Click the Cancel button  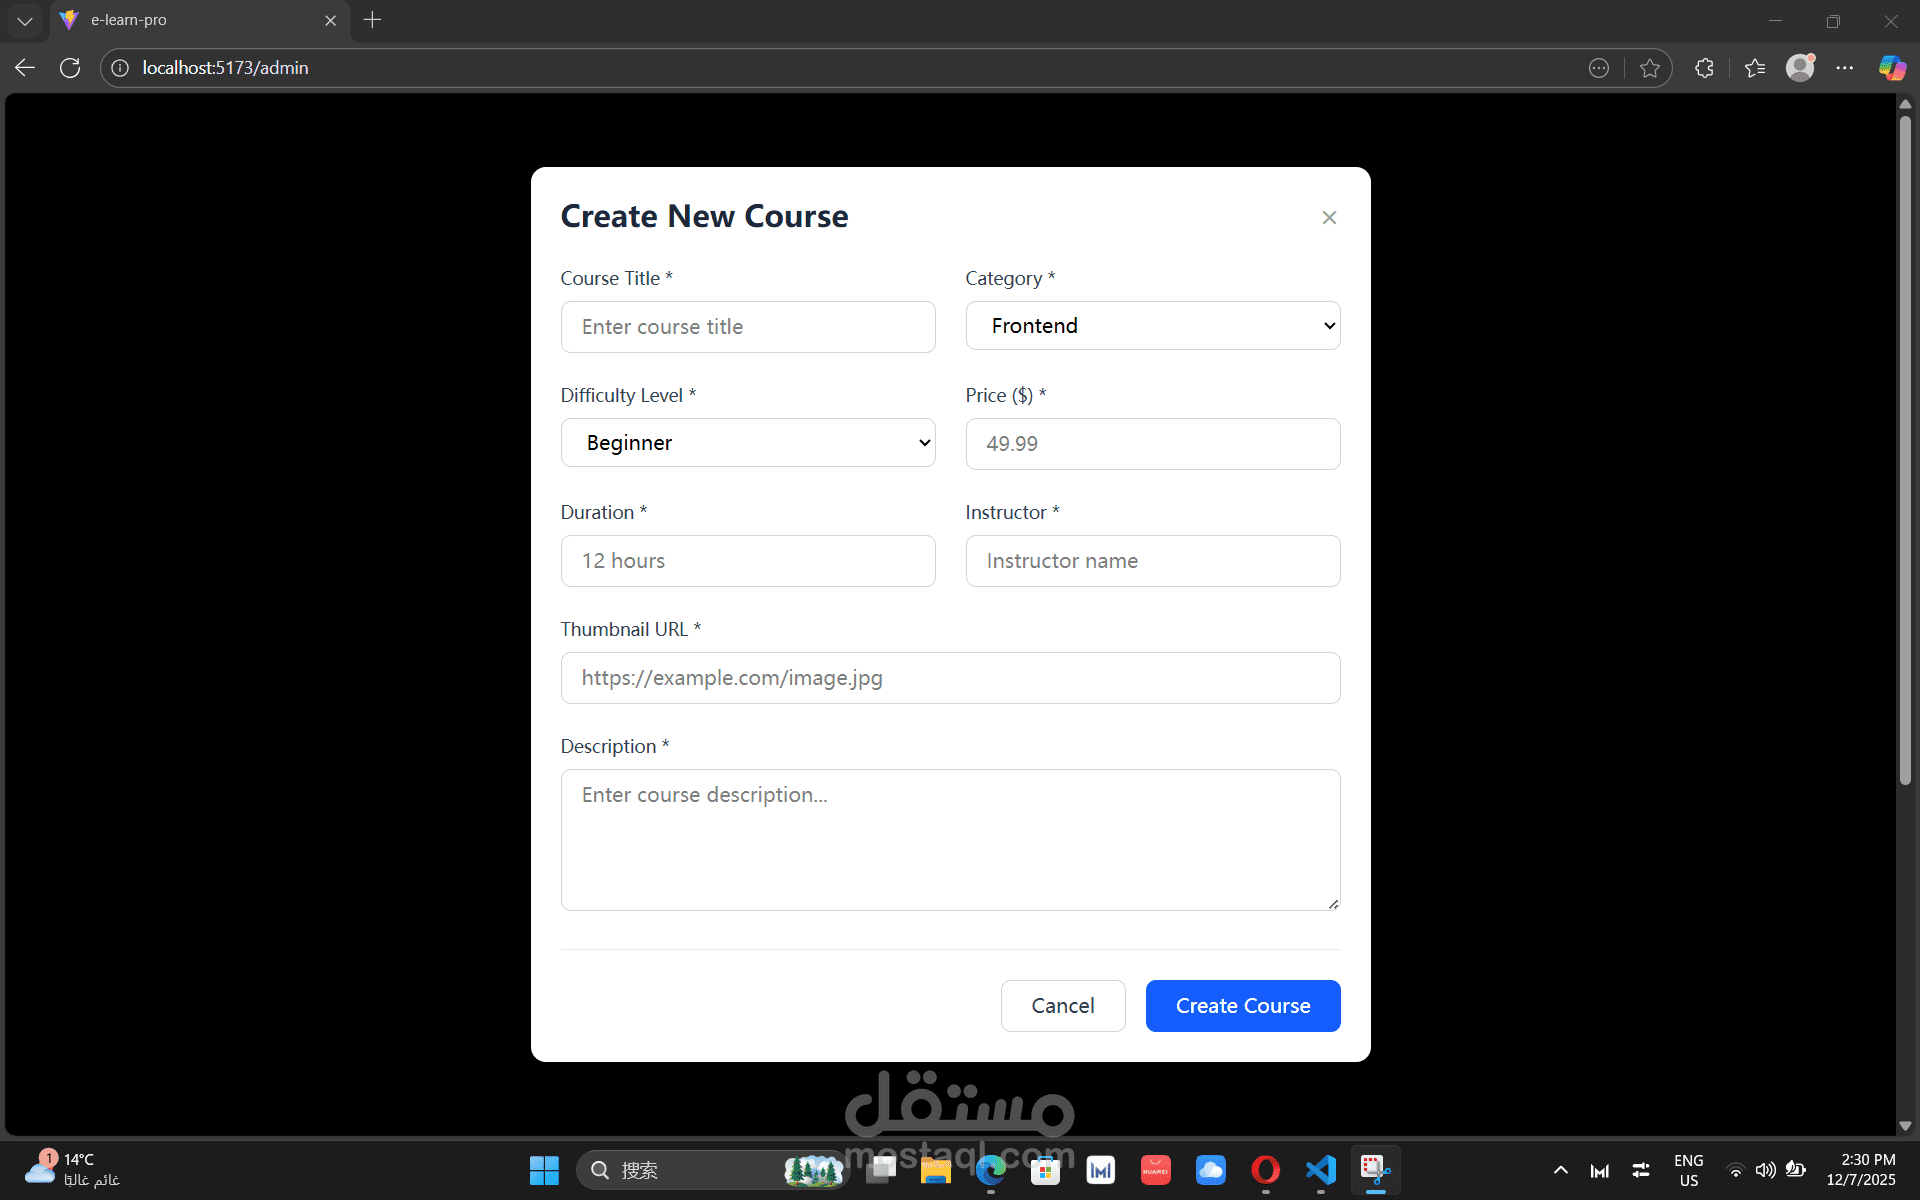coord(1062,1006)
